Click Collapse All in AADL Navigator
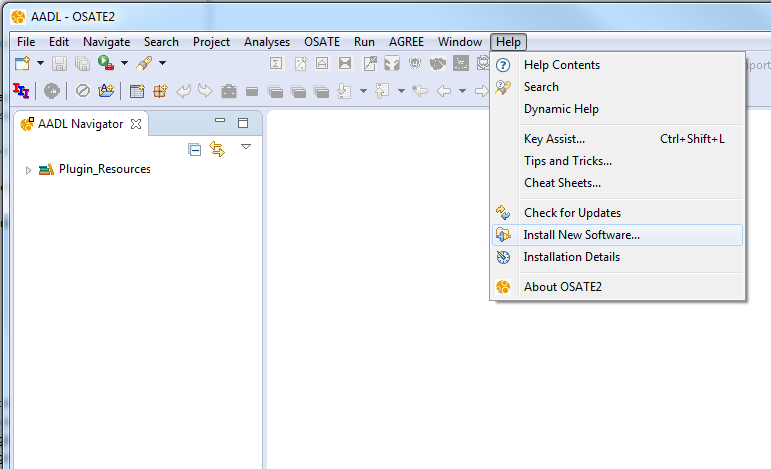 point(195,149)
